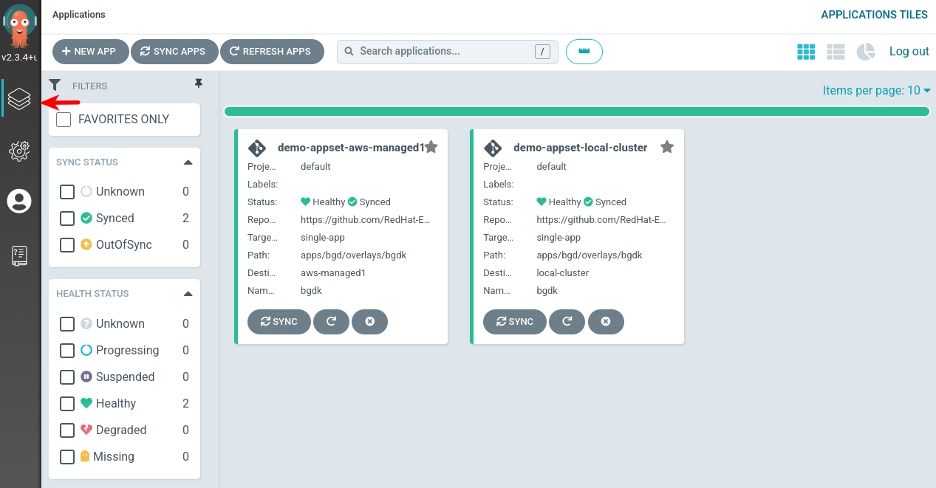Viewport: 936px width, 488px height.
Task: Open the Settings gears icon in sidebar
Action: pyautogui.click(x=19, y=151)
